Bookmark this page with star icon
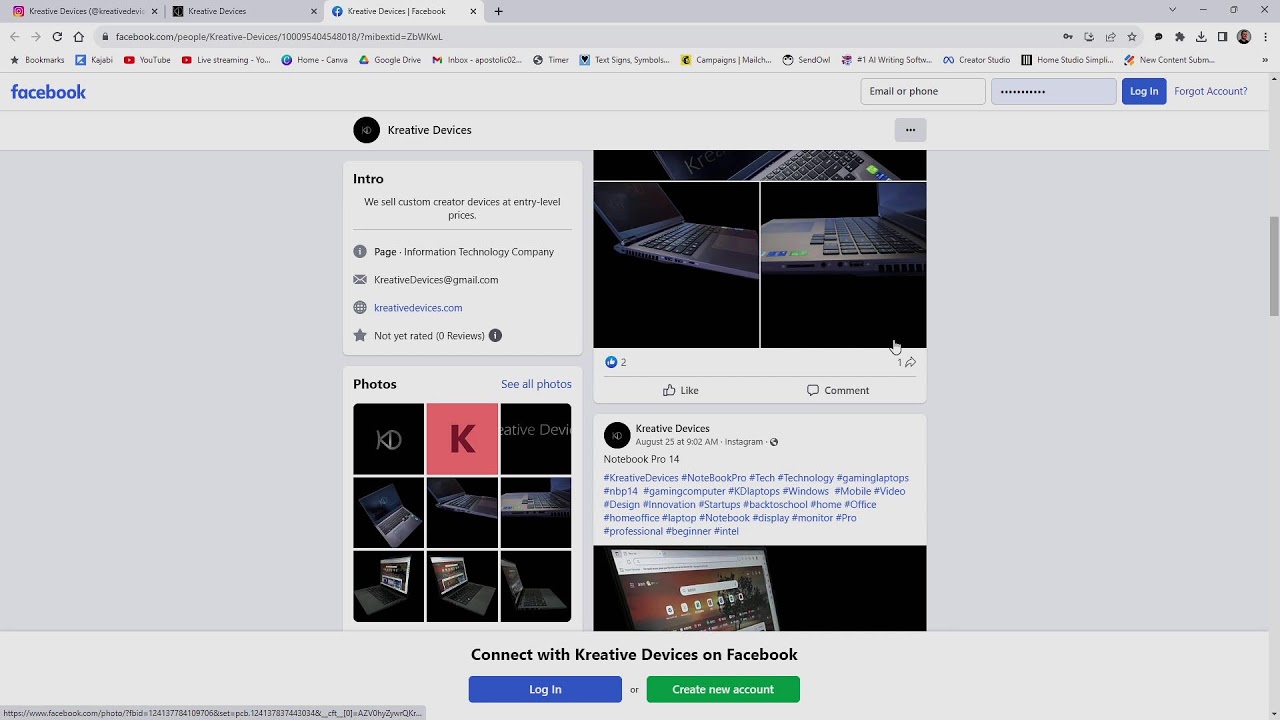This screenshot has height=720, width=1280. pos(1132,37)
